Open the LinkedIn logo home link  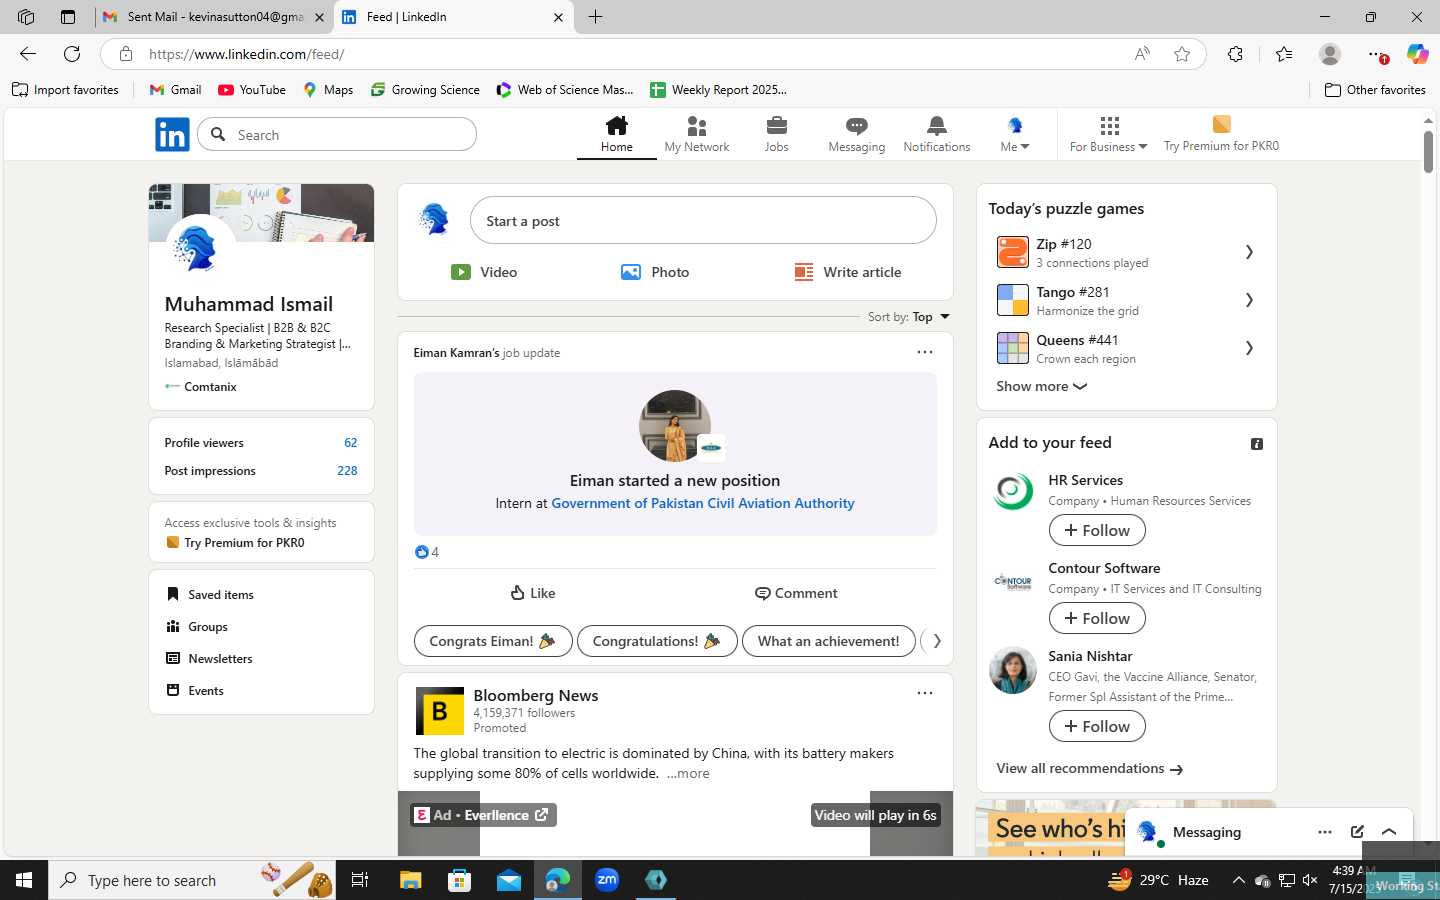pyautogui.click(x=172, y=134)
